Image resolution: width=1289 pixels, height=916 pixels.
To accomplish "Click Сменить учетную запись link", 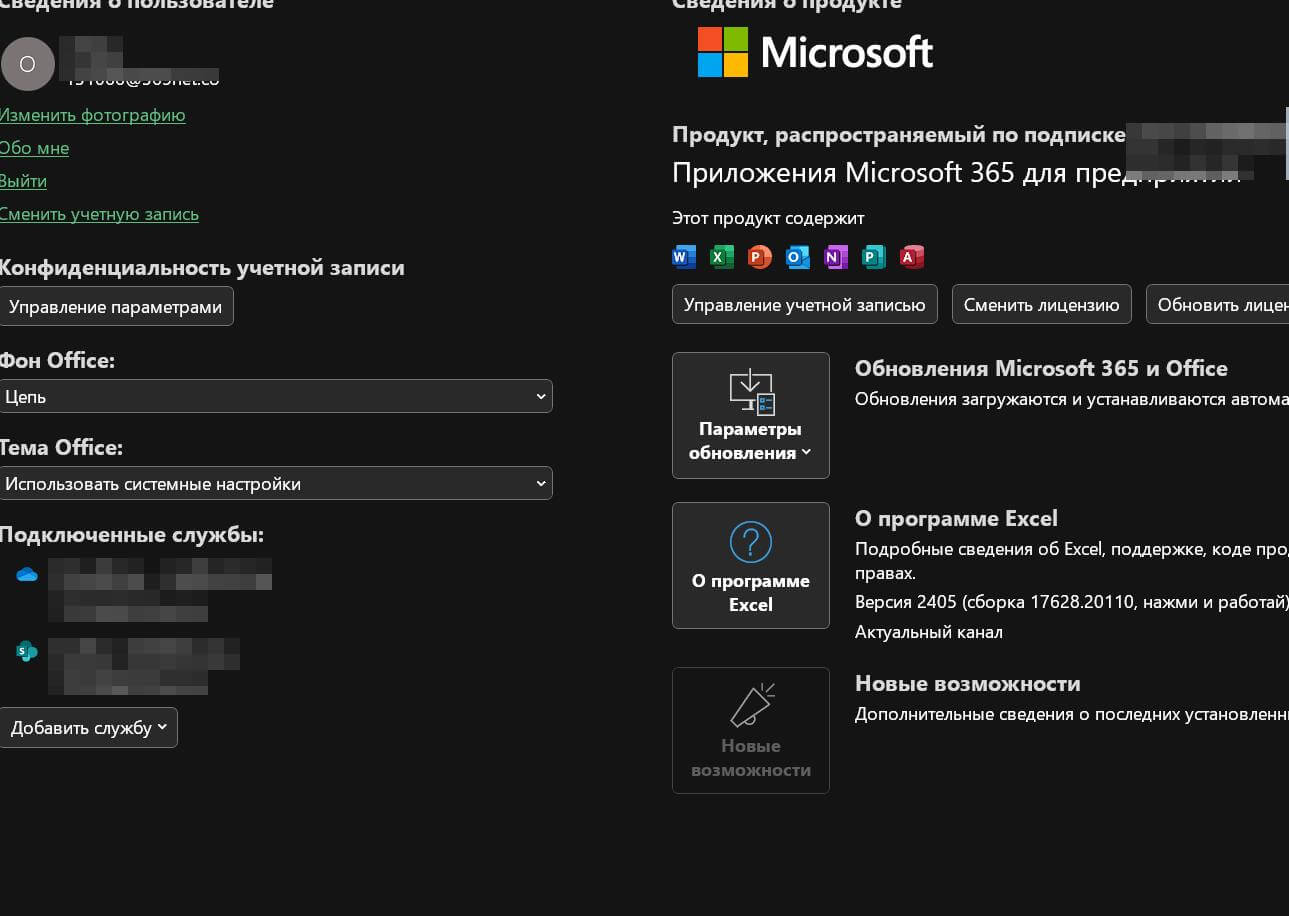I will coord(99,214).
